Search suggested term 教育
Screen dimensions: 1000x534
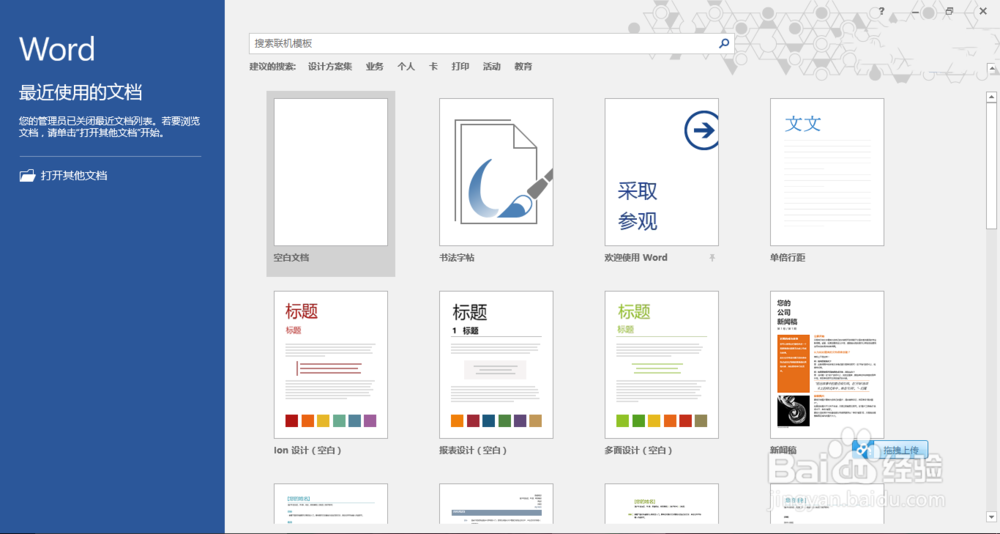coord(523,66)
